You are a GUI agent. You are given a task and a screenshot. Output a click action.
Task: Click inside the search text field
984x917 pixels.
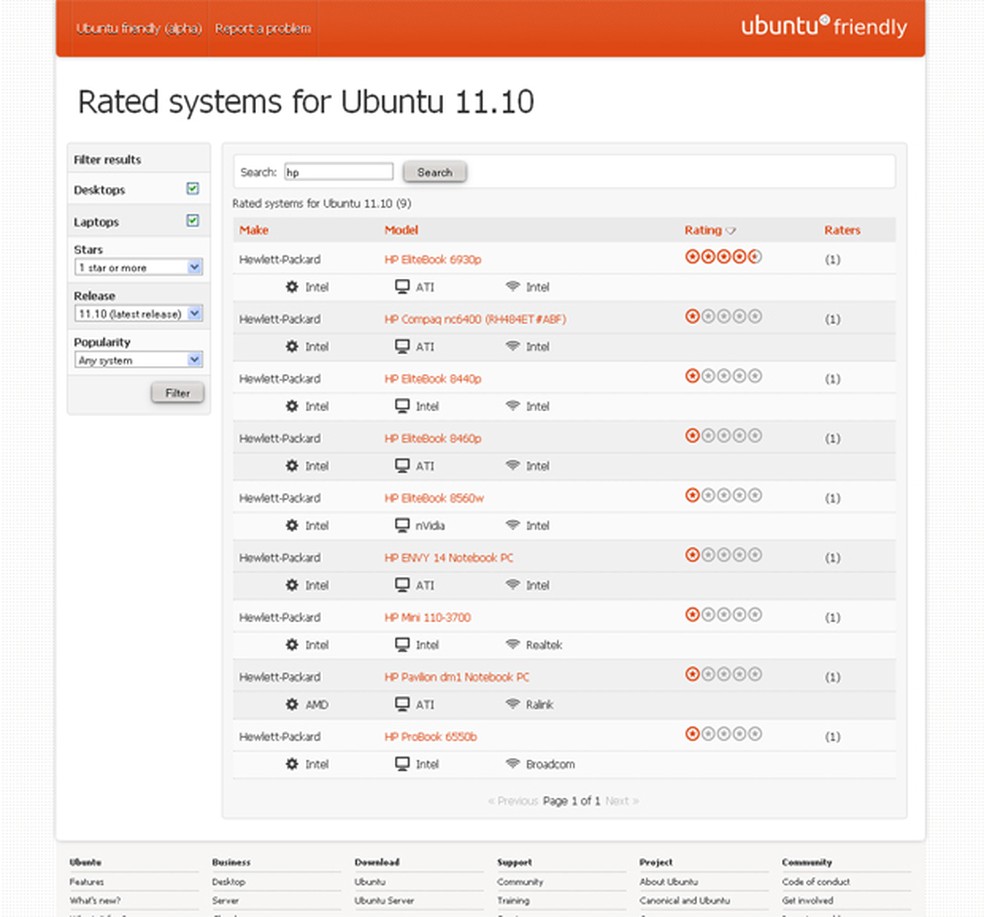point(338,172)
